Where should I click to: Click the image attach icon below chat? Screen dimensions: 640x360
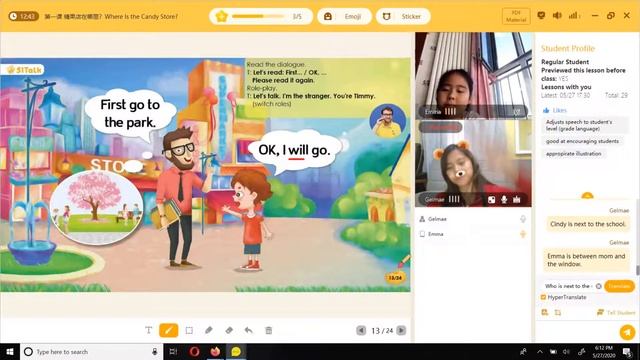pos(544,313)
